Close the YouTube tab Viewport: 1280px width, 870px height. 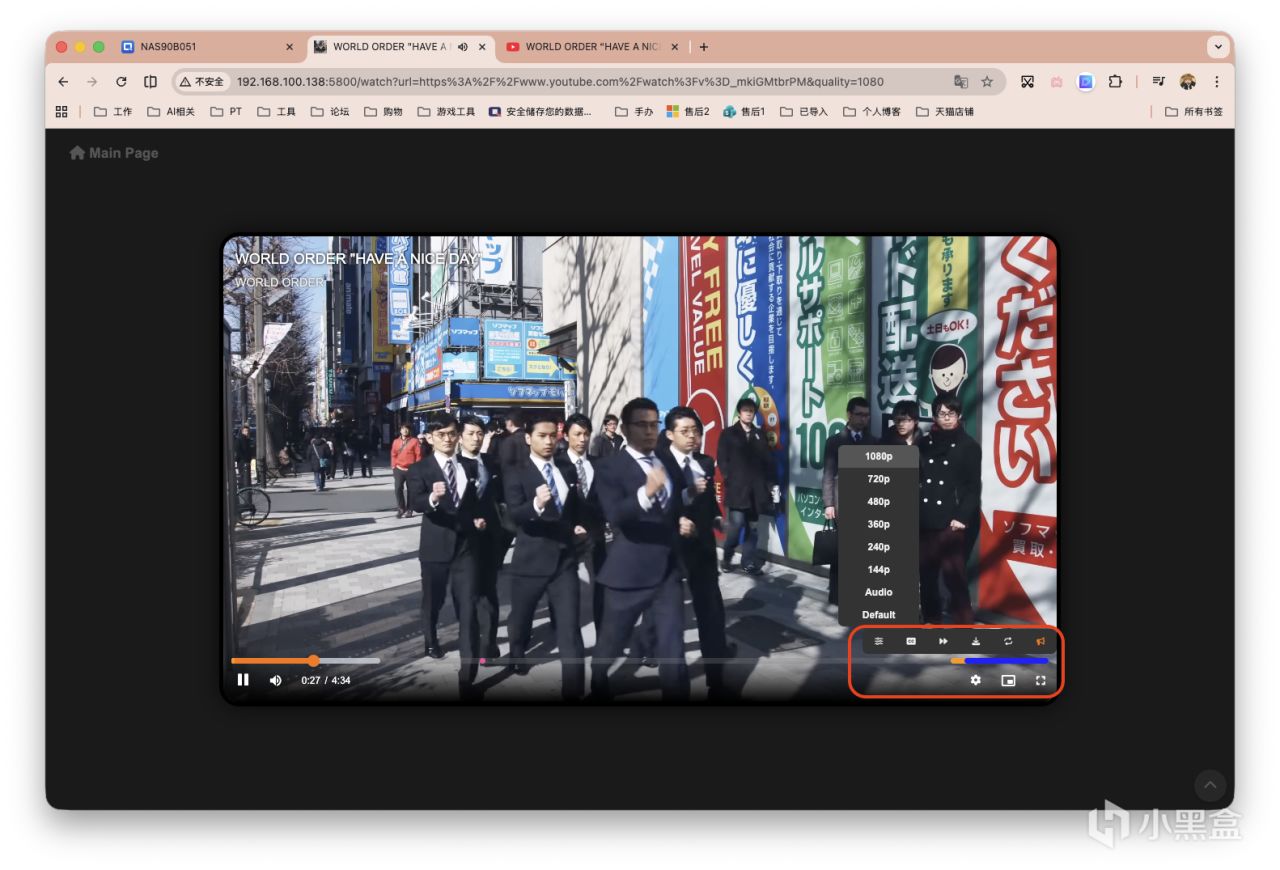click(x=675, y=47)
